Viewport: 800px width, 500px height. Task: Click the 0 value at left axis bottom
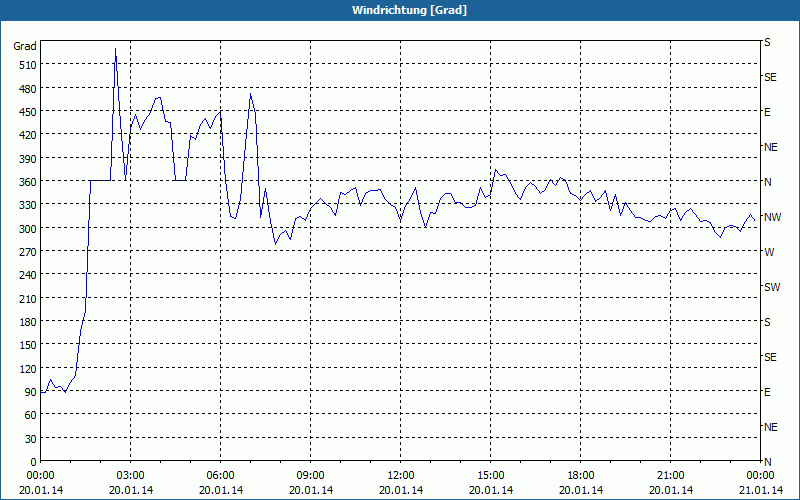(32, 462)
